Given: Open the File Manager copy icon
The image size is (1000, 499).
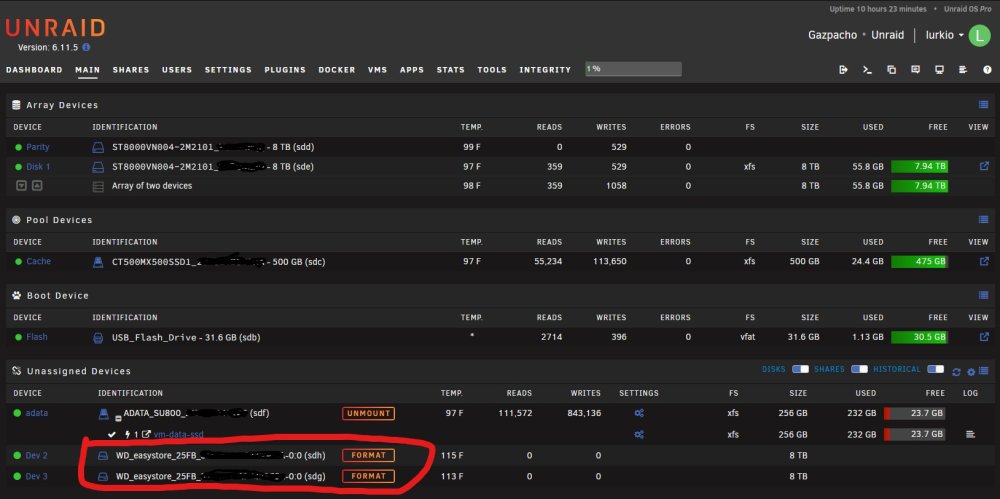Looking at the screenshot, I should click(892, 70).
